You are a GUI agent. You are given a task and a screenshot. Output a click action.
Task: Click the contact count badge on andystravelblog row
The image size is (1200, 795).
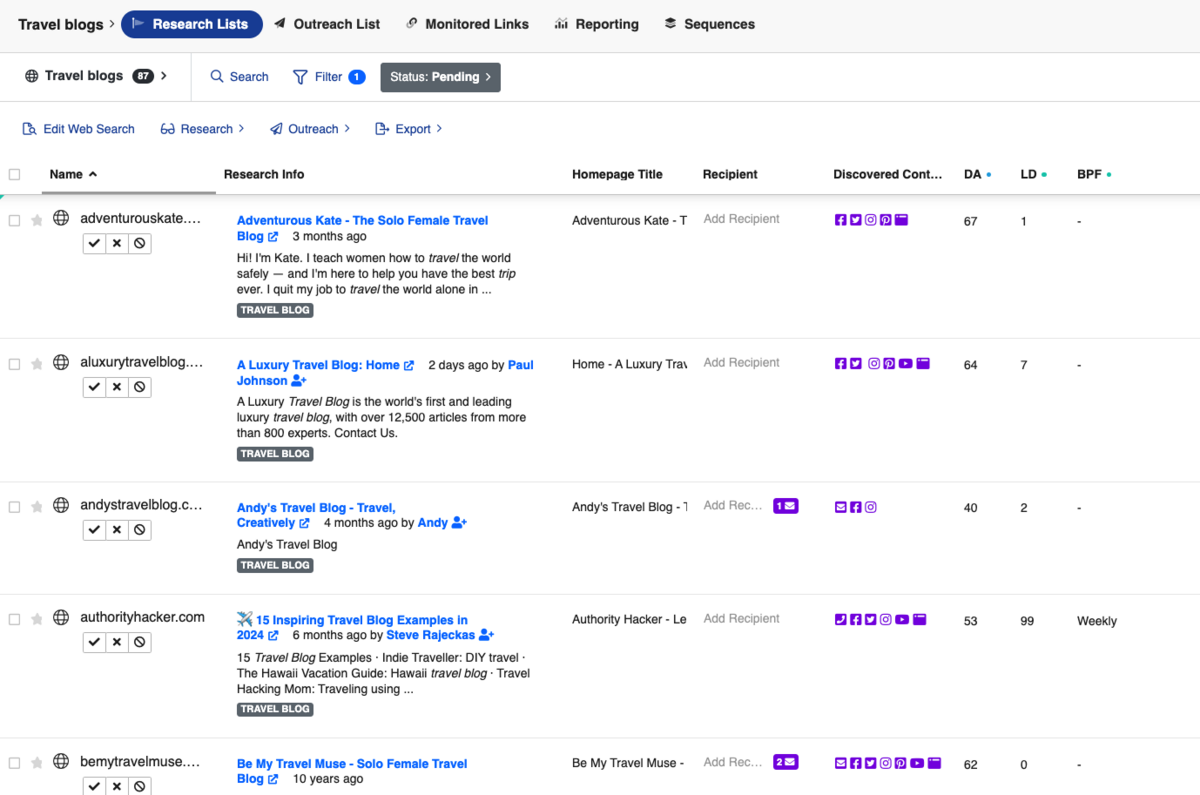tap(786, 506)
